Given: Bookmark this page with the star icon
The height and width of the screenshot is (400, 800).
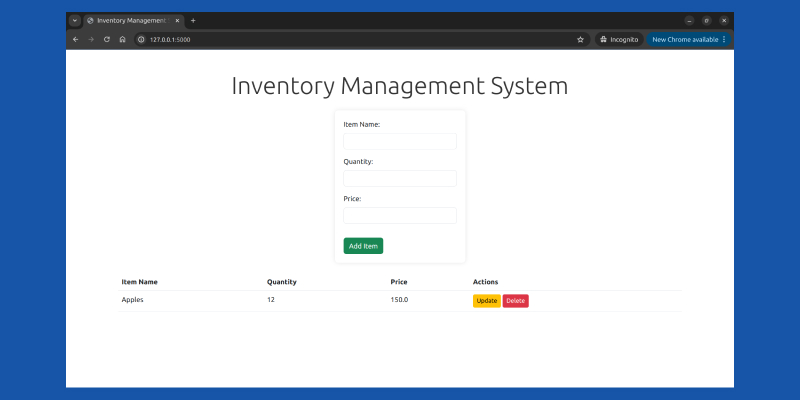Looking at the screenshot, I should (x=580, y=39).
